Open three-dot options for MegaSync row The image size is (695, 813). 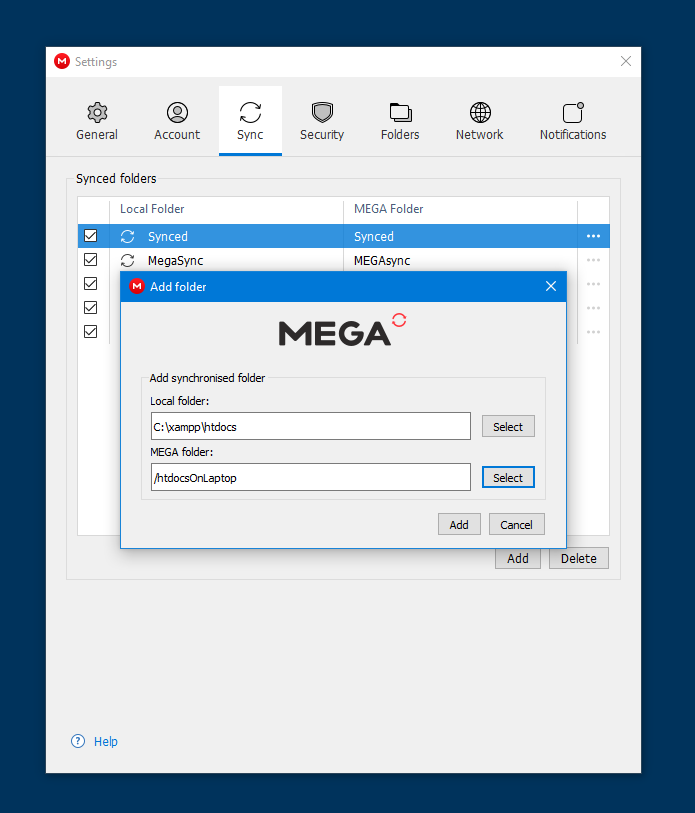[x=593, y=260]
